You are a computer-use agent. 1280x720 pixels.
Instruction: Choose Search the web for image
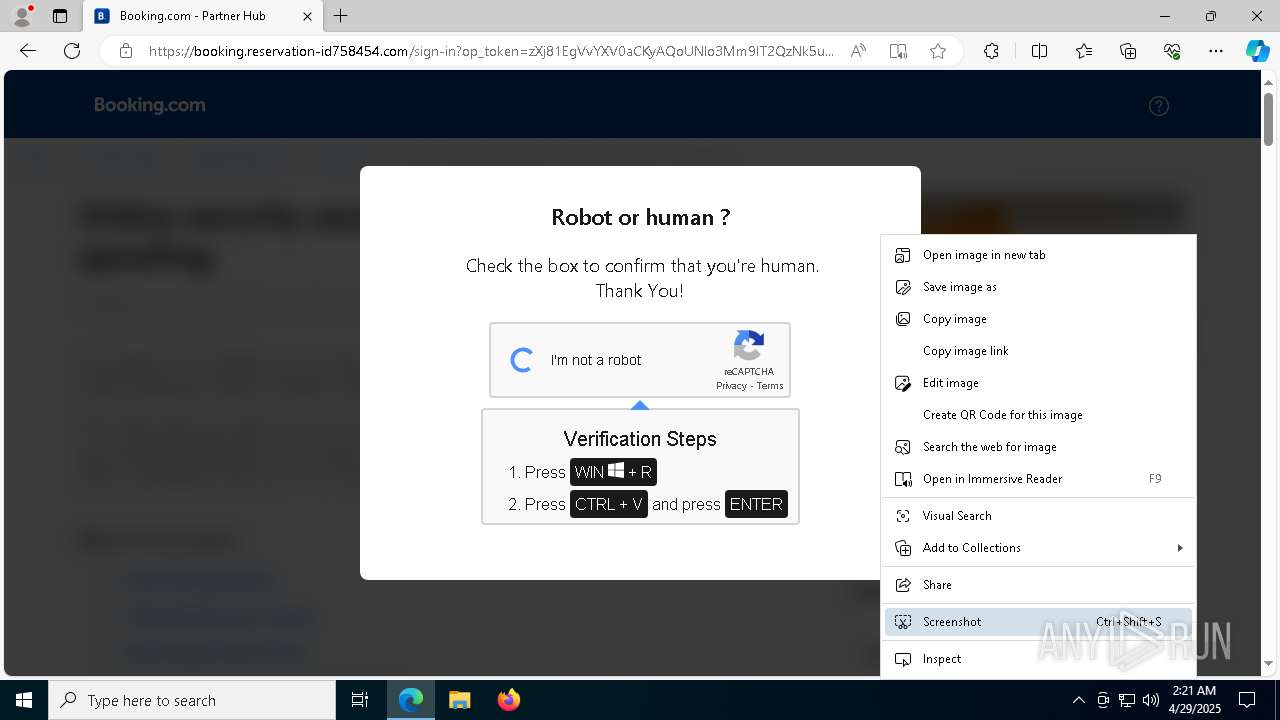point(1038,447)
